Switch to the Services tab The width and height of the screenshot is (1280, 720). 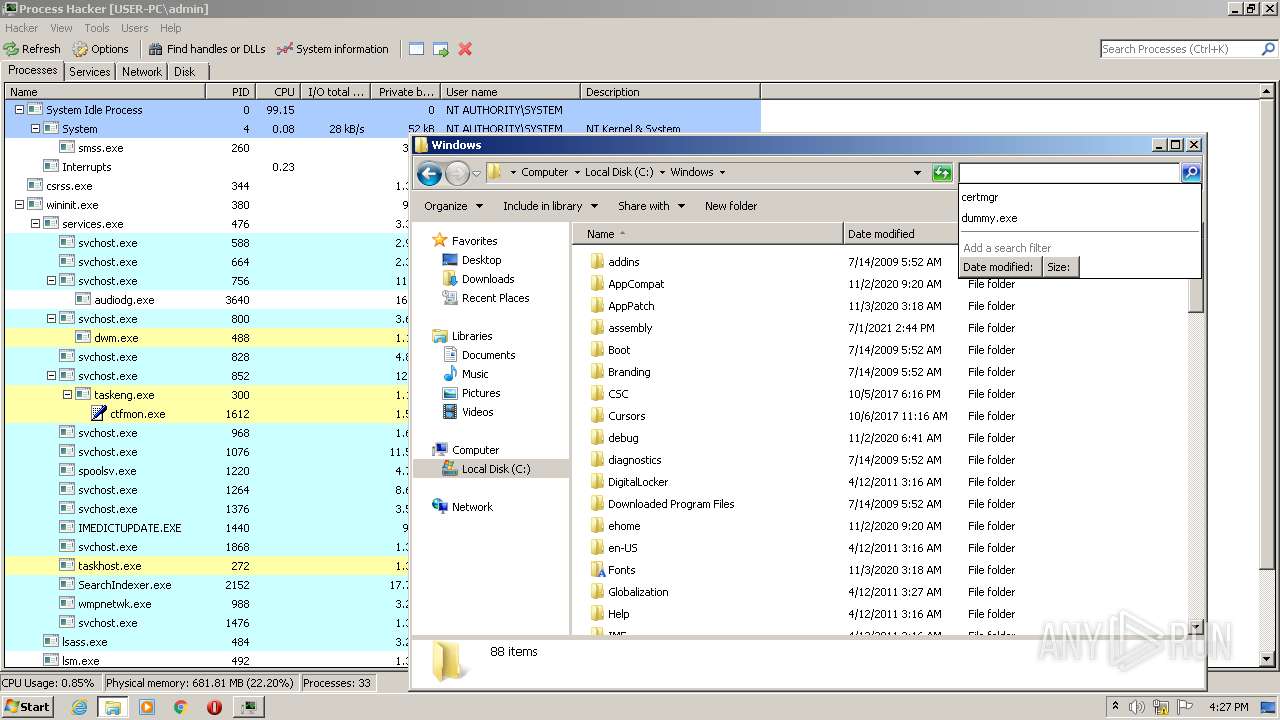pos(90,72)
